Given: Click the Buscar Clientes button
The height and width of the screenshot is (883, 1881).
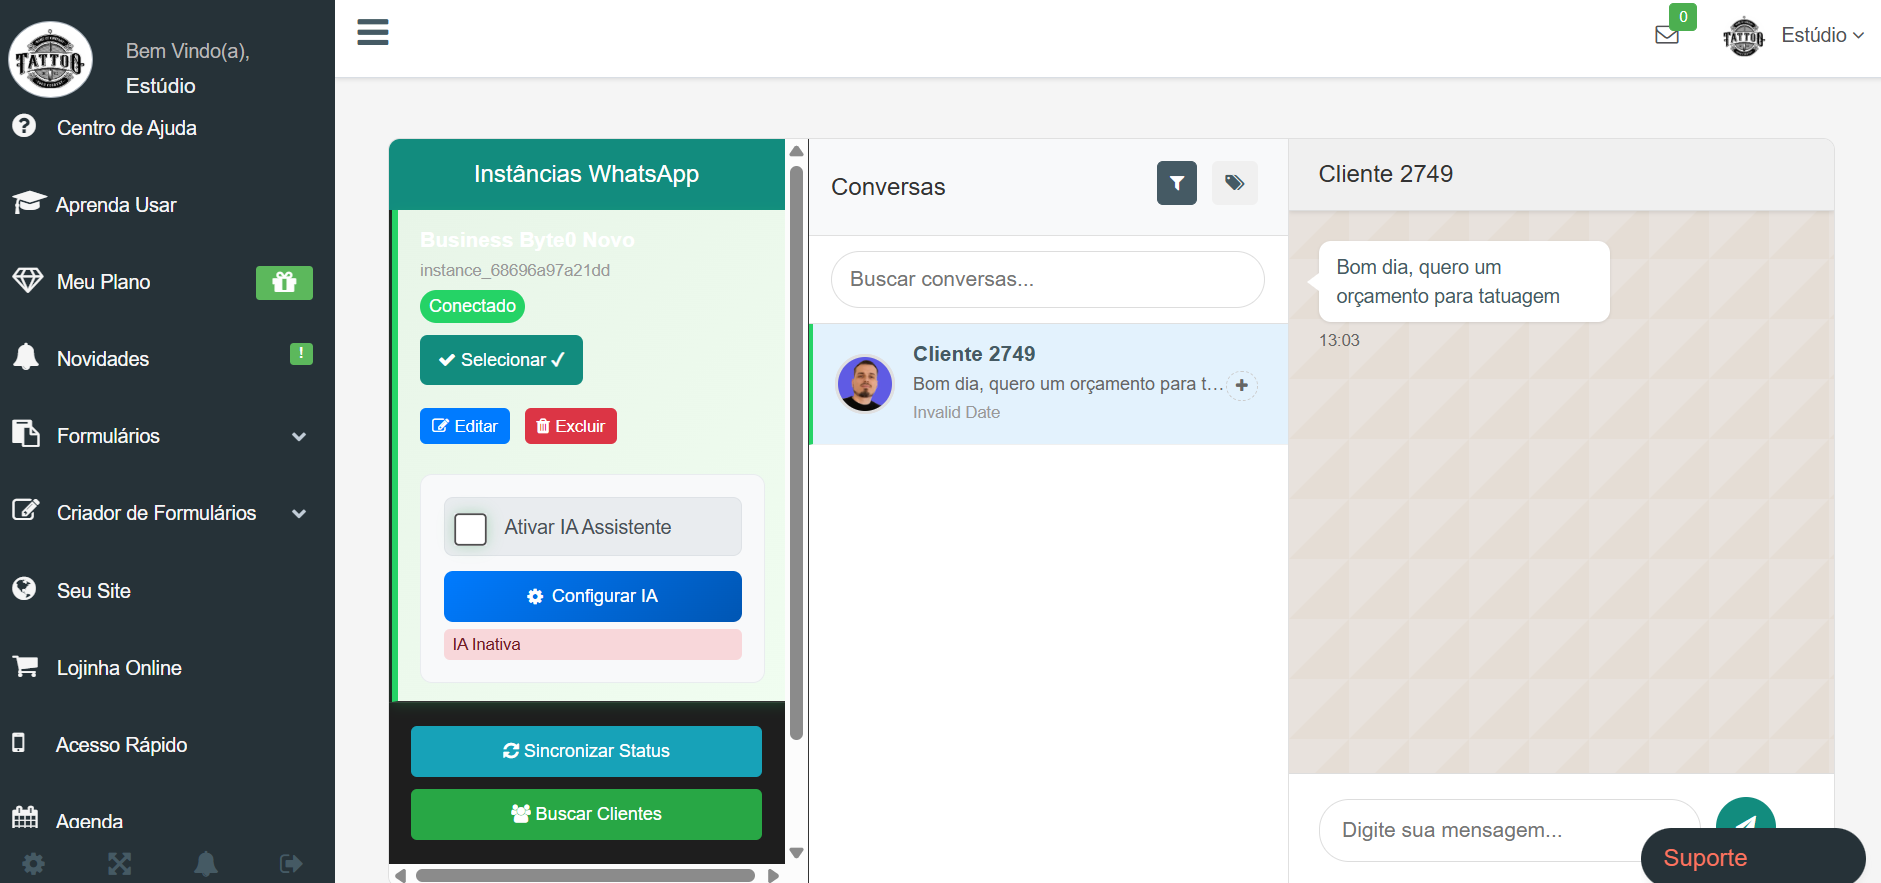Looking at the screenshot, I should pos(586,814).
